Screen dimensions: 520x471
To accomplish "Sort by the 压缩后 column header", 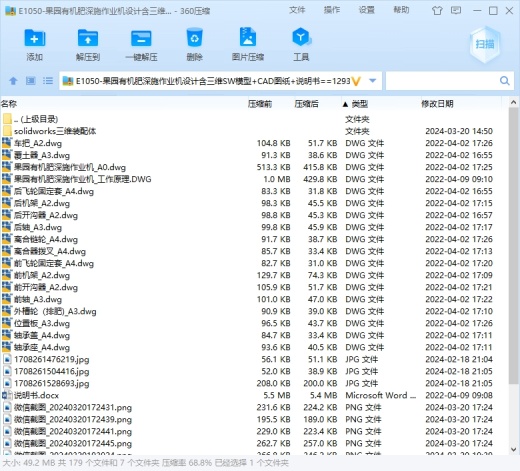I will [x=306, y=104].
